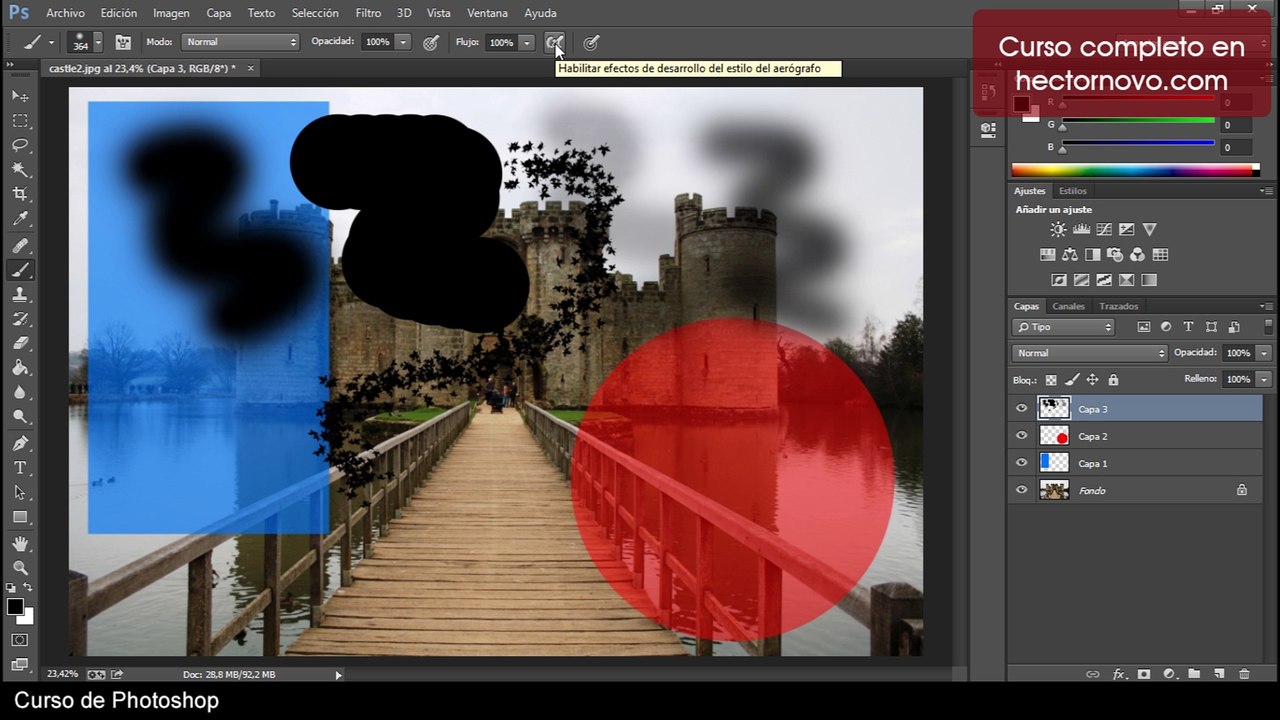The image size is (1280, 720).
Task: Switch to the Estilos tab
Action: pyautogui.click(x=1072, y=190)
